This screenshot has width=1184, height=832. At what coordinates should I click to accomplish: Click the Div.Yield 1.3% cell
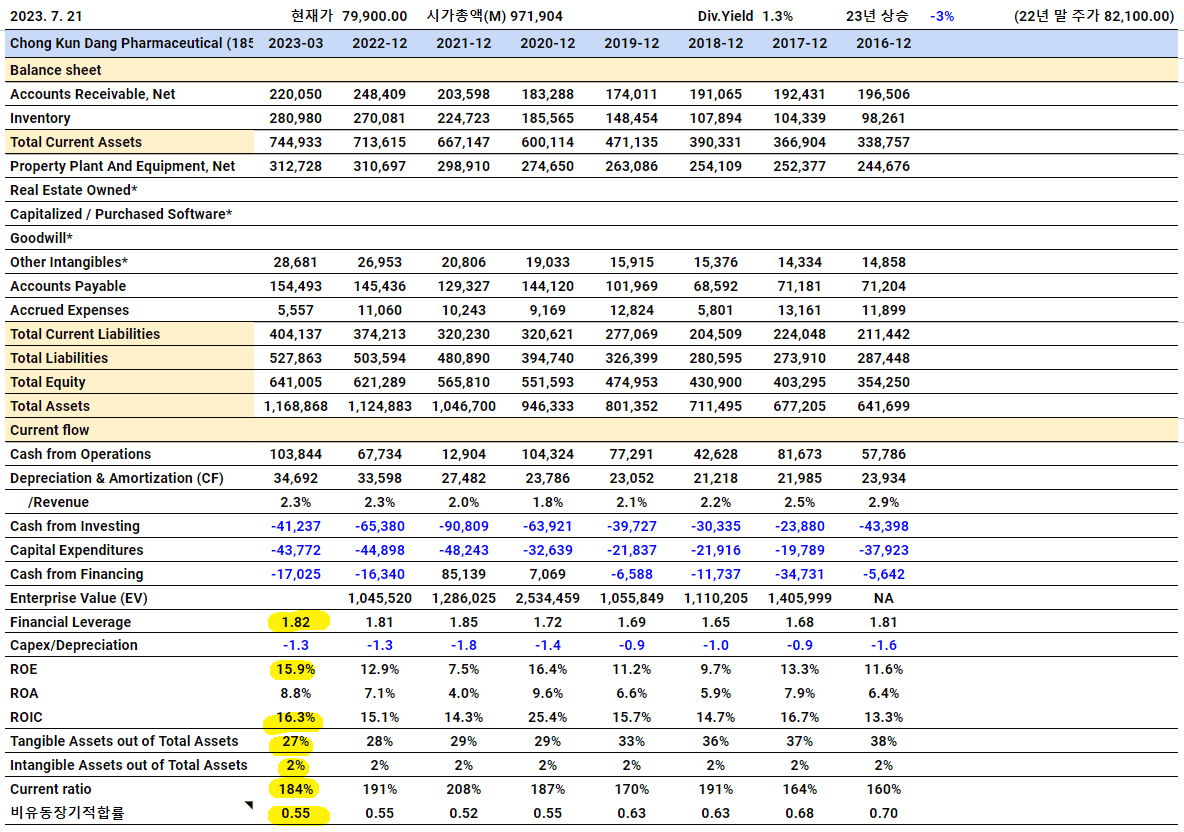pos(745,16)
